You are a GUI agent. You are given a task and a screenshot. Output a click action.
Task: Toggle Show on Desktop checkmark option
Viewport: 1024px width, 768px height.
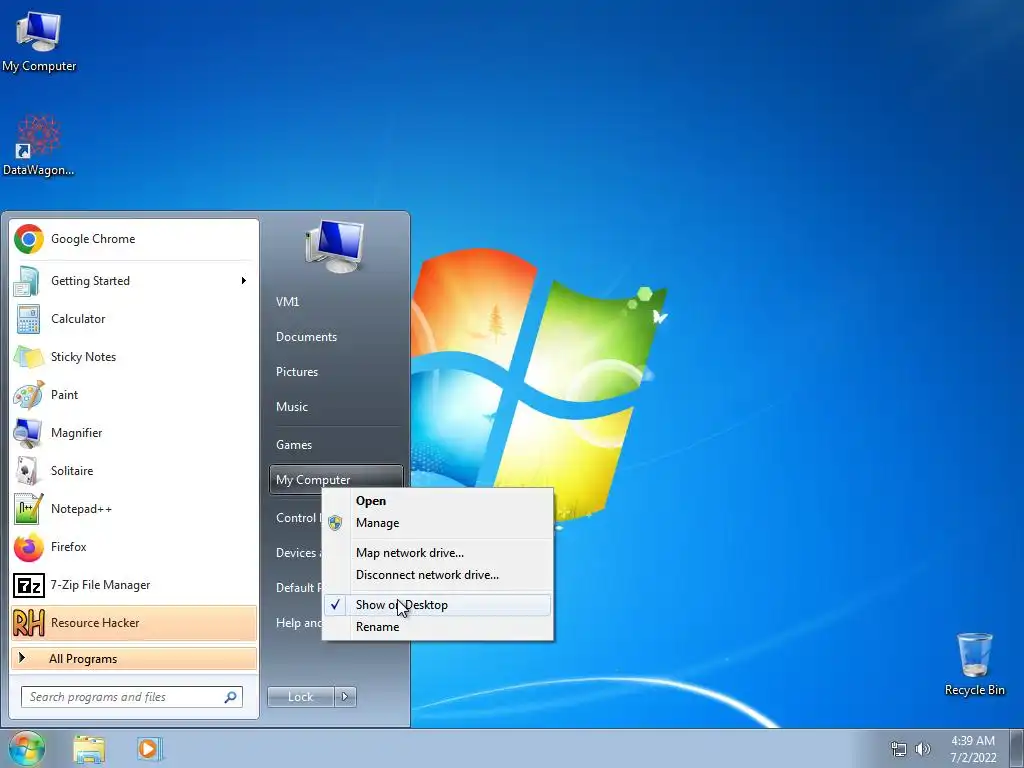tap(438, 605)
